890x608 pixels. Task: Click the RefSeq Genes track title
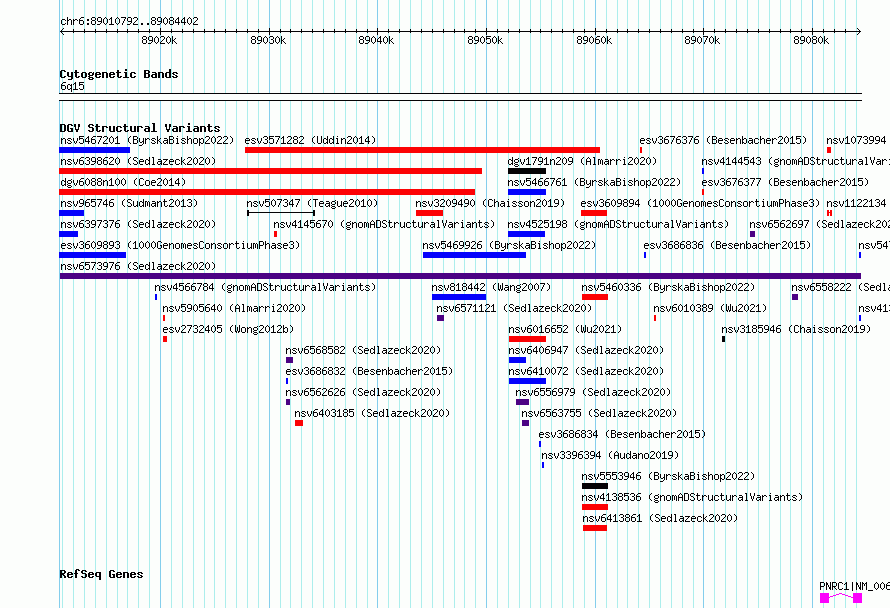[102, 574]
